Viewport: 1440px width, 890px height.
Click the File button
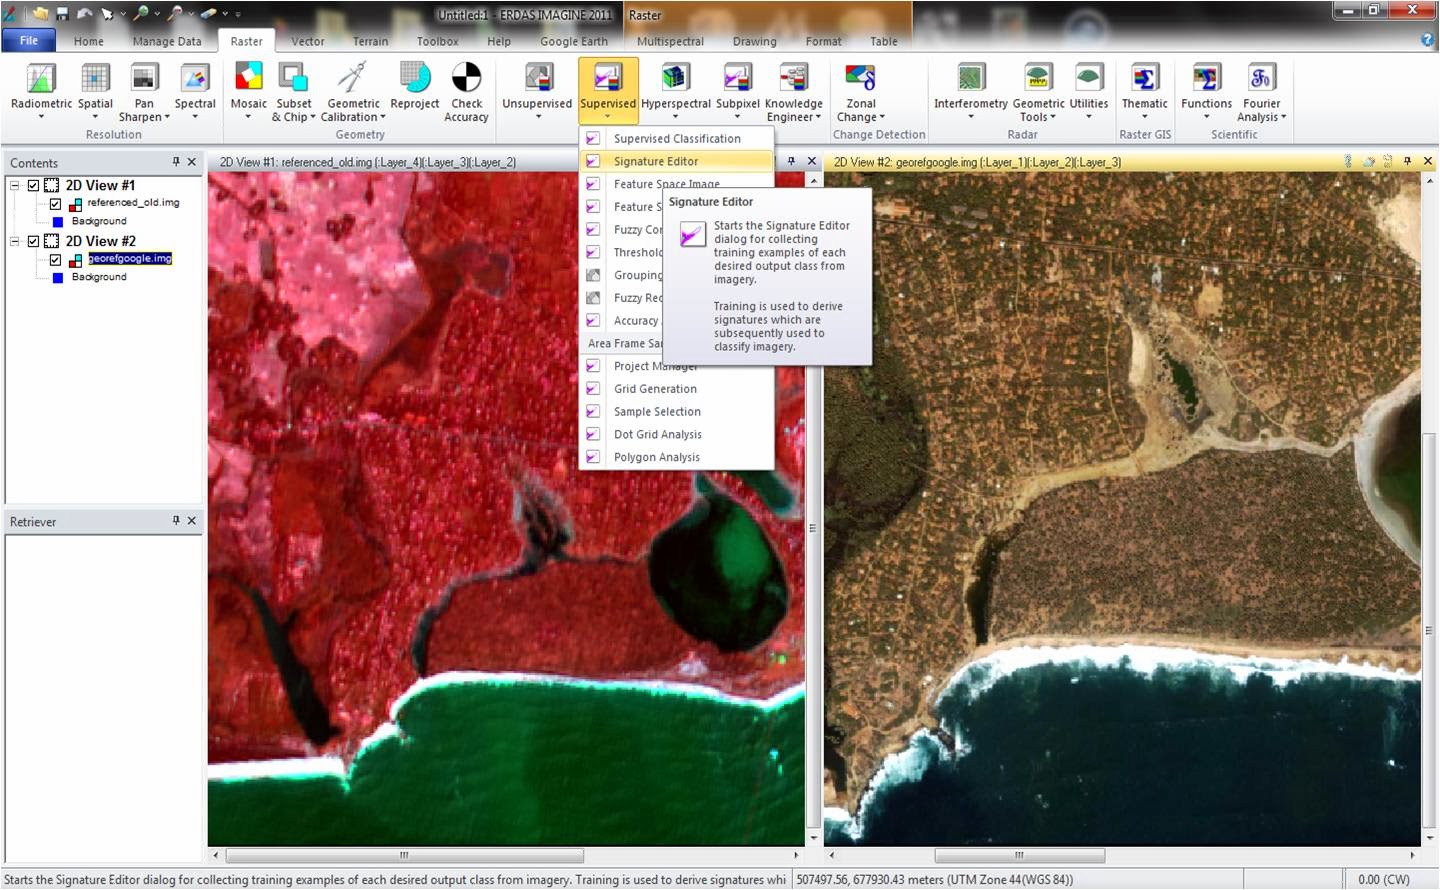29,40
